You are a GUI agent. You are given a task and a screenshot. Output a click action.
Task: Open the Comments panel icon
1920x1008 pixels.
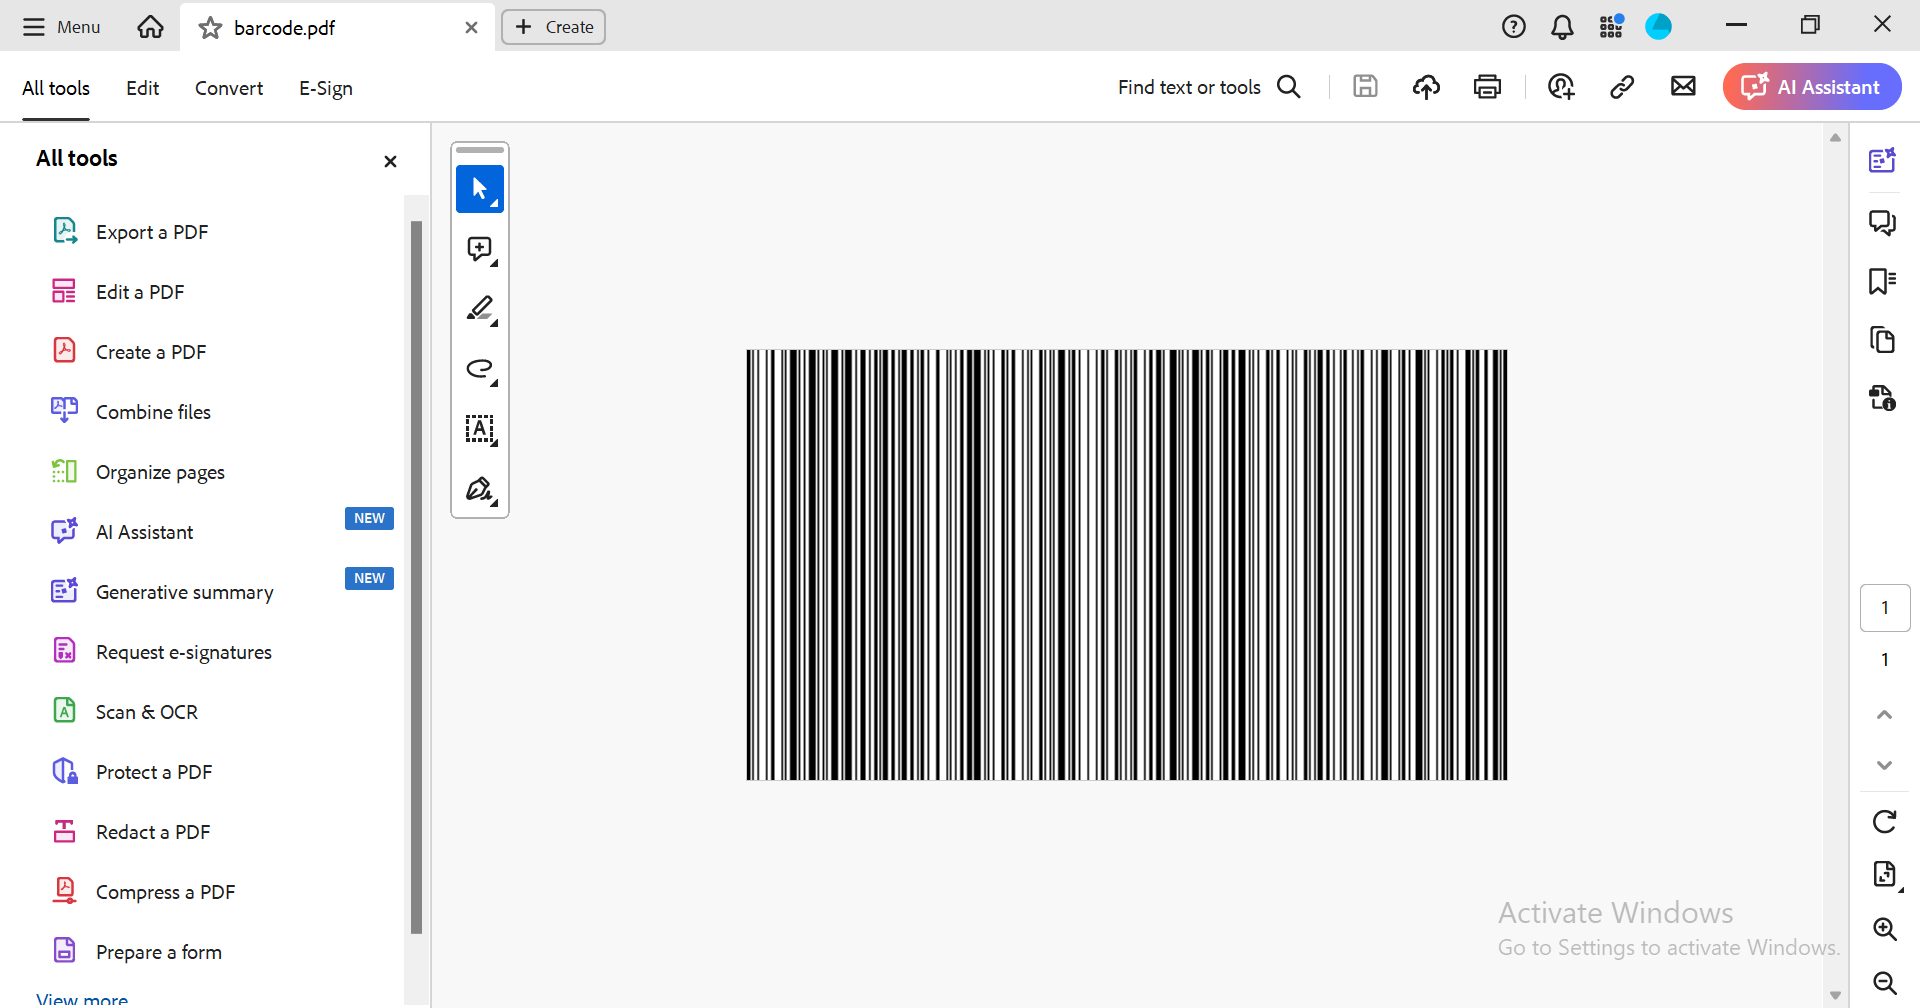coord(1883,222)
